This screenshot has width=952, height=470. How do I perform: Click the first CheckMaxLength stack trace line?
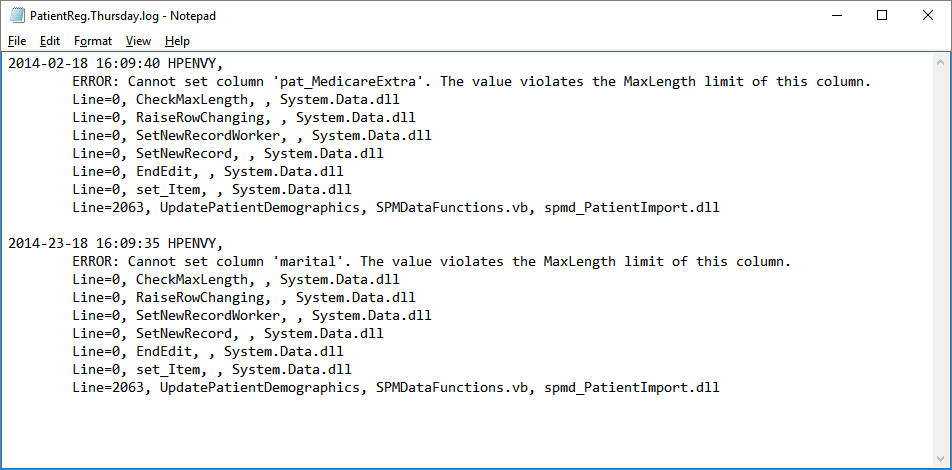pyautogui.click(x=236, y=100)
